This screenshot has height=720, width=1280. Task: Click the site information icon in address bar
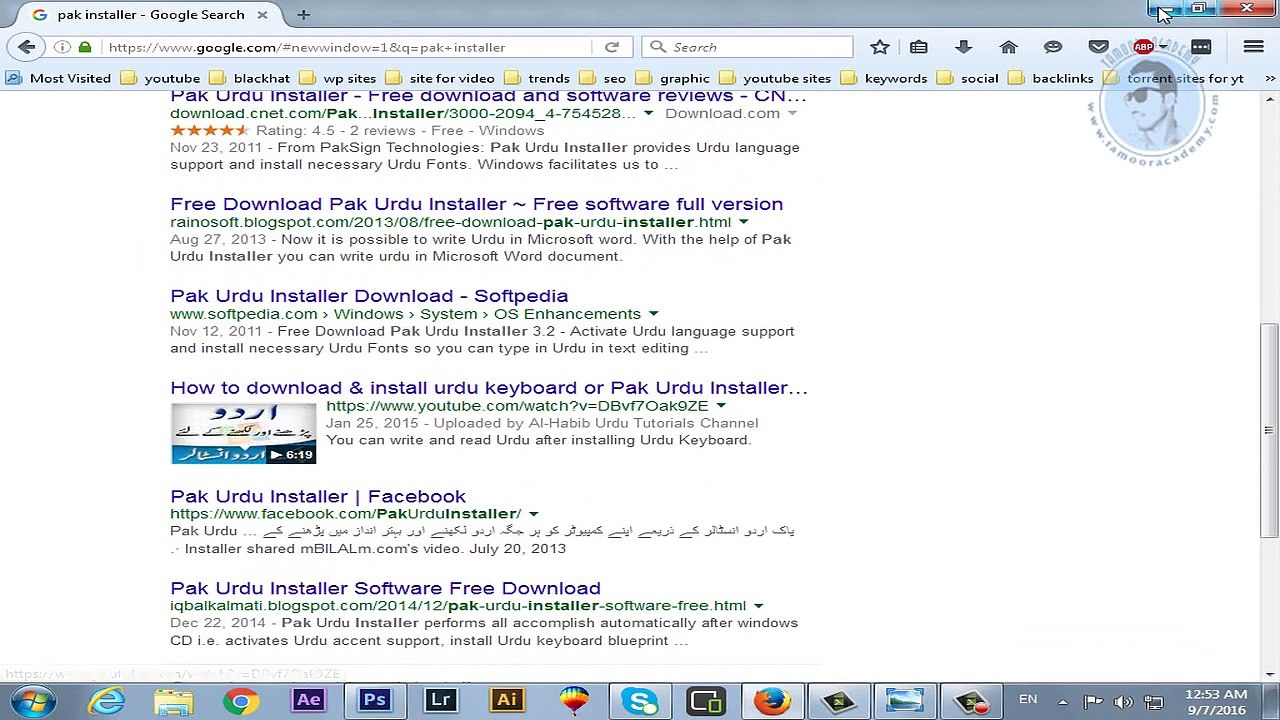[x=62, y=47]
